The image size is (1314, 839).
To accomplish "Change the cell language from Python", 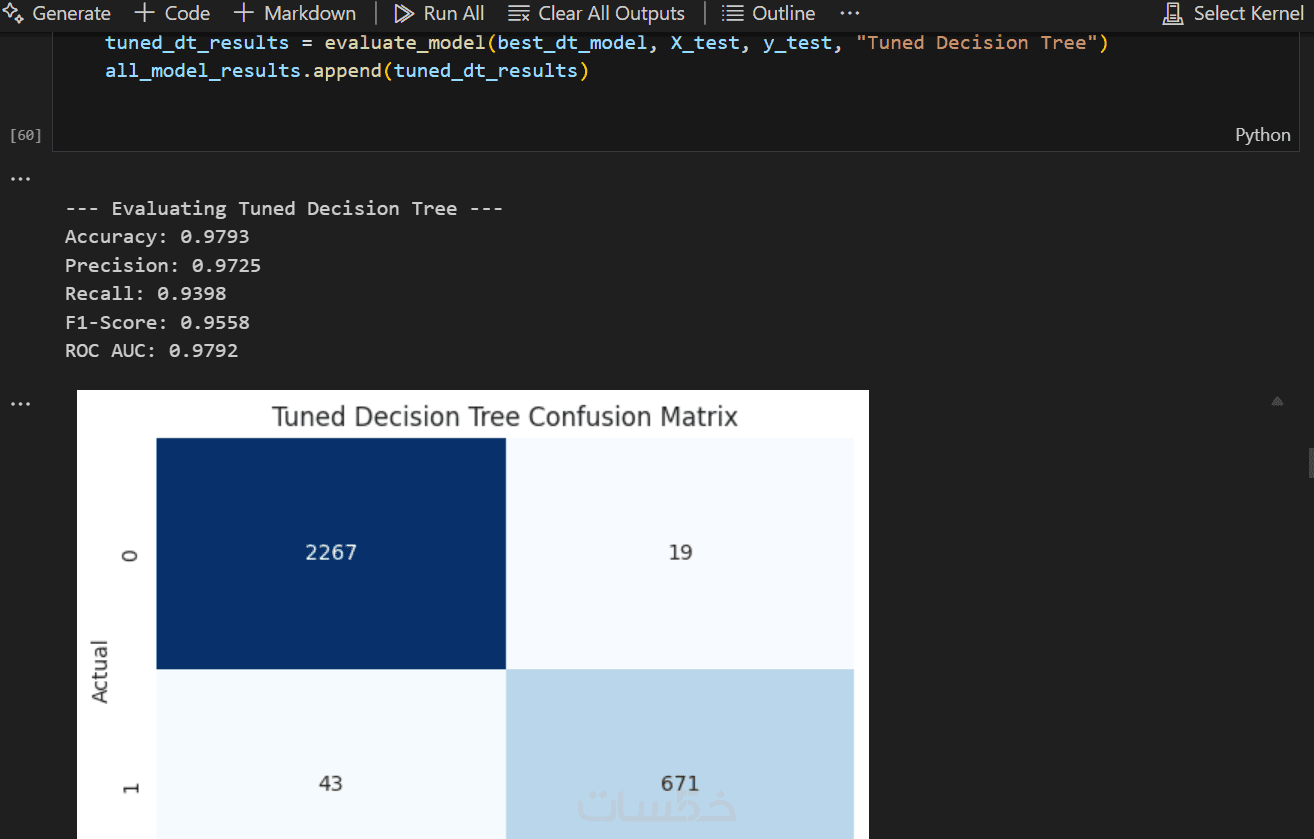I will [x=1262, y=135].
